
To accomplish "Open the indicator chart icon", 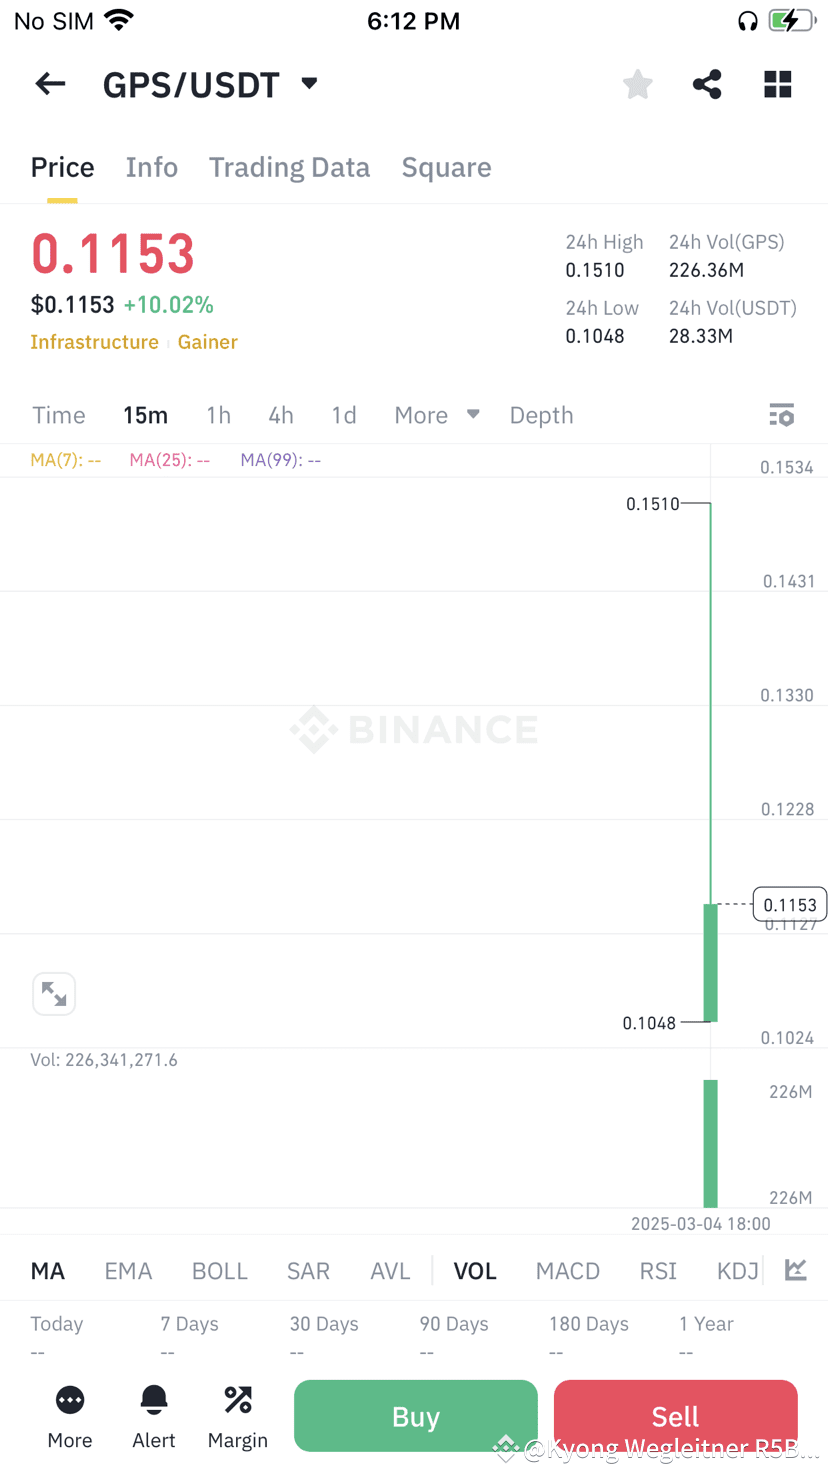I will pyautogui.click(x=796, y=1270).
